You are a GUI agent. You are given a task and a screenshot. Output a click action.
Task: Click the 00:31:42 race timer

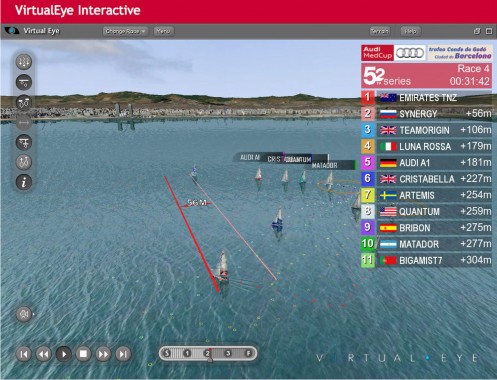tap(469, 81)
